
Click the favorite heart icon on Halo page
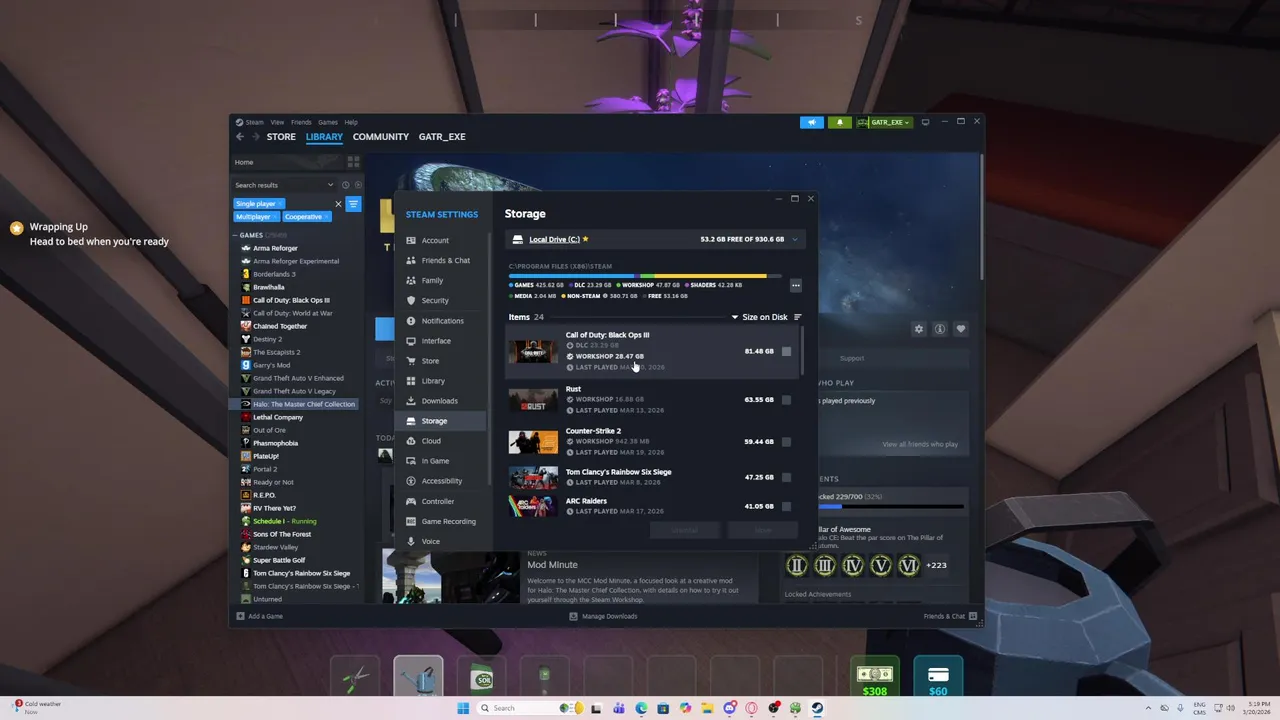tap(961, 329)
